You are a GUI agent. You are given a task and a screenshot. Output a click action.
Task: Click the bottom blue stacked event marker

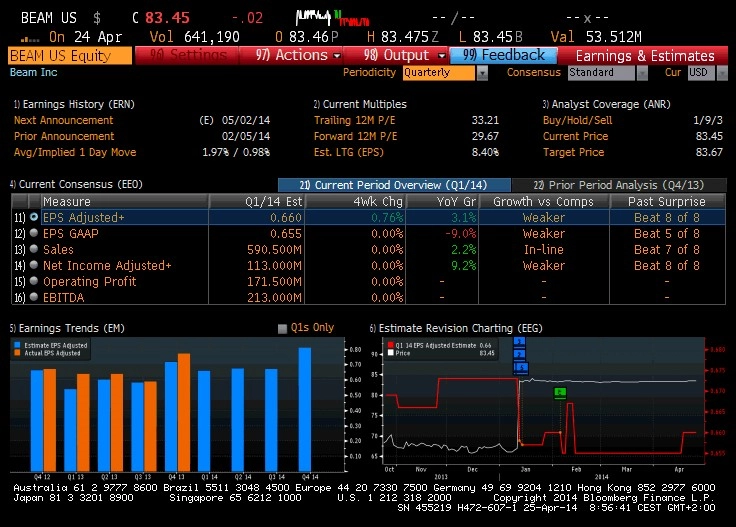521,367
